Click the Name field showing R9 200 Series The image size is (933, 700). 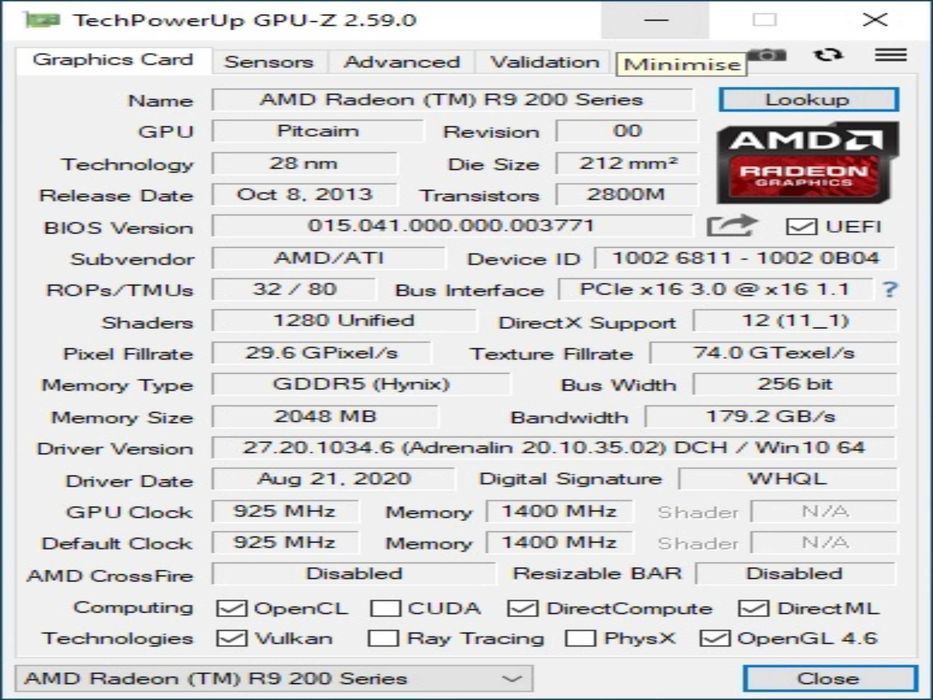[x=452, y=99]
